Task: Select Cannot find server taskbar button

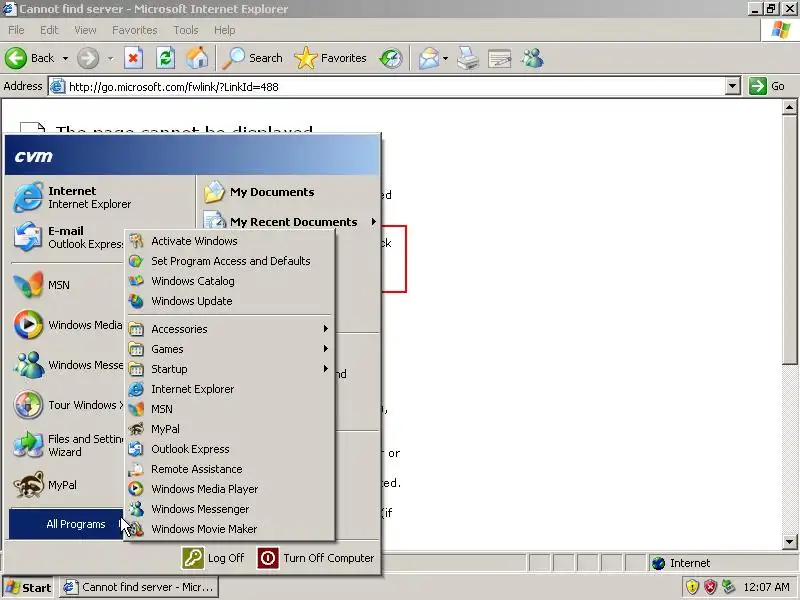Action: tap(139, 587)
